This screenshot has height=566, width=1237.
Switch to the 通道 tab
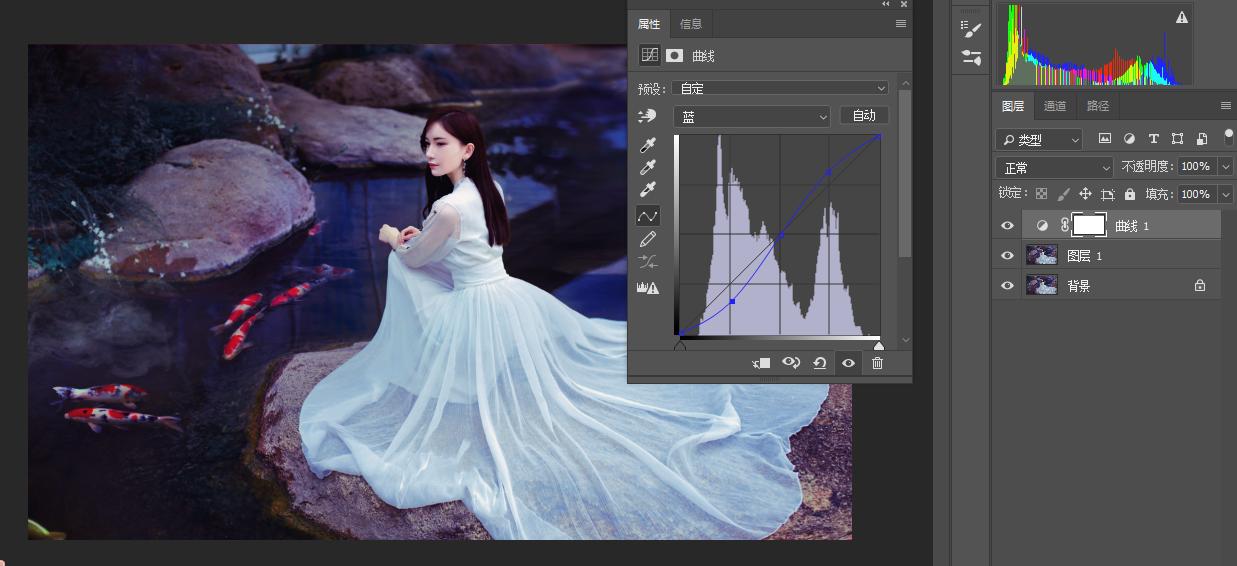tap(1055, 106)
